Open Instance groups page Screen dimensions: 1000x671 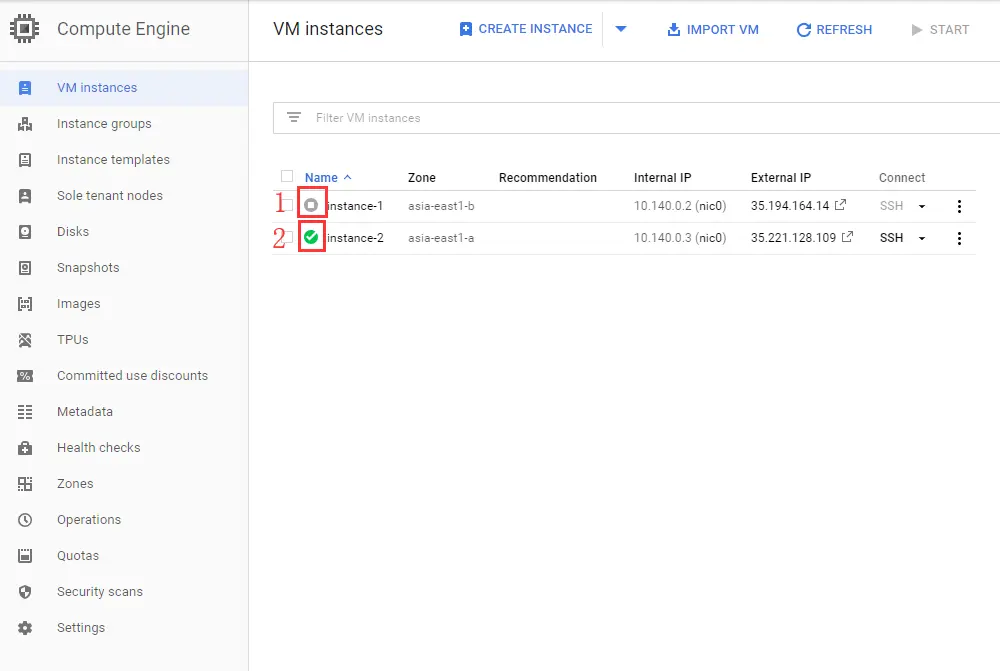(104, 124)
